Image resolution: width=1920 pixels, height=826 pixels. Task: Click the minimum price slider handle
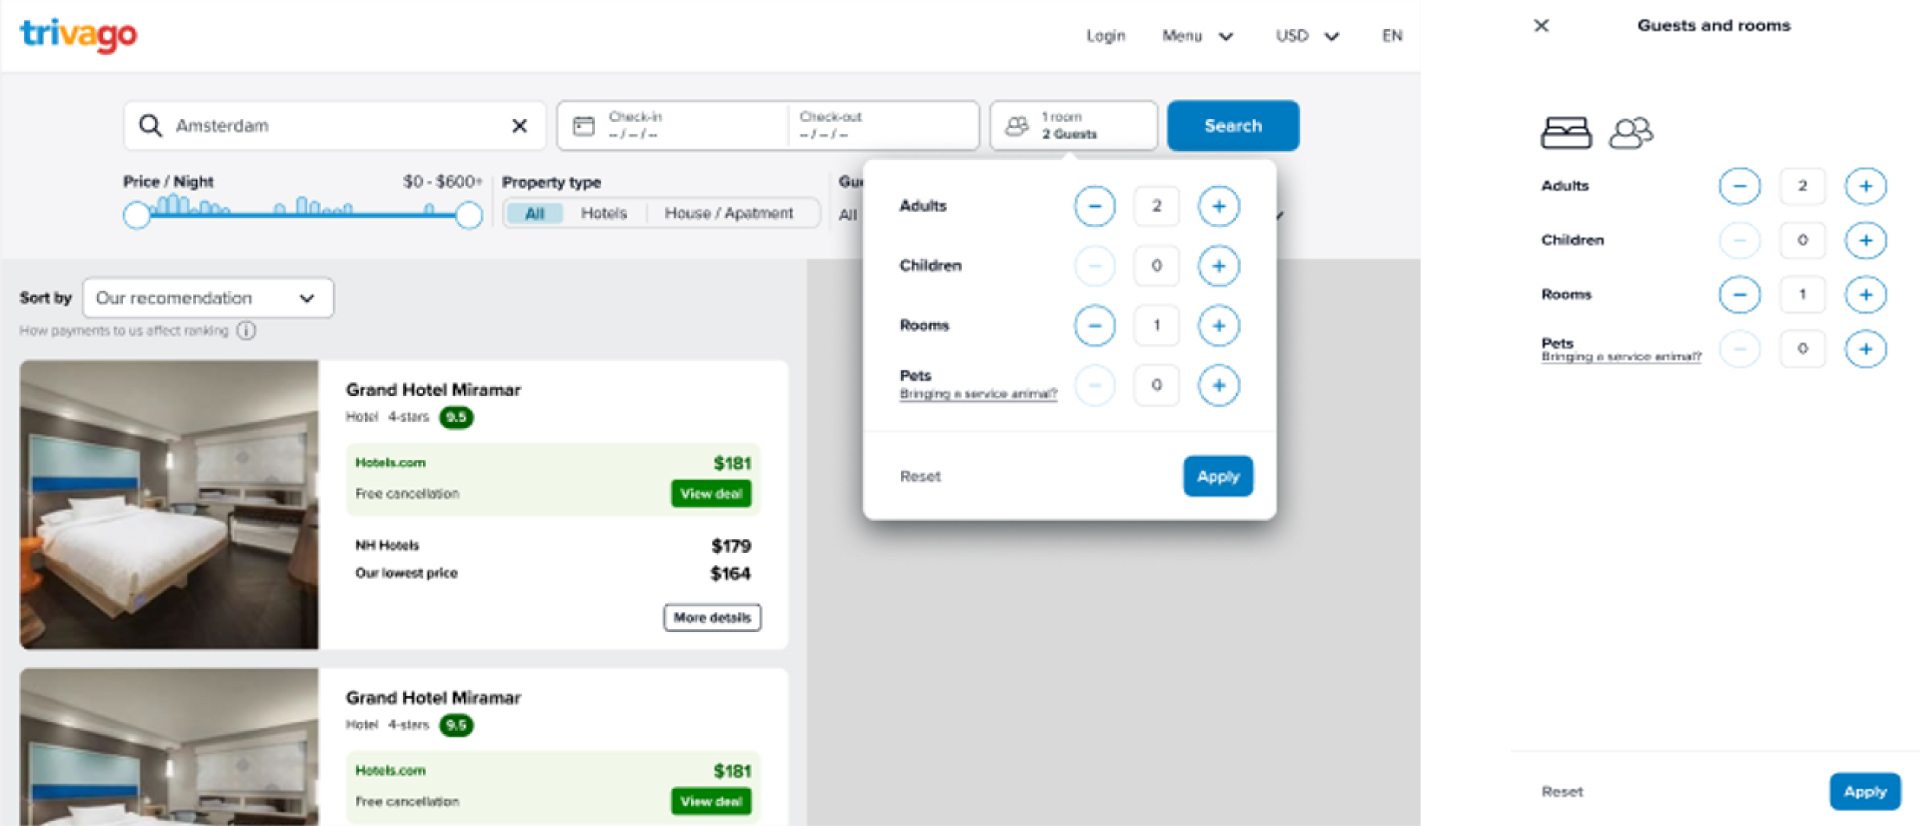click(137, 215)
